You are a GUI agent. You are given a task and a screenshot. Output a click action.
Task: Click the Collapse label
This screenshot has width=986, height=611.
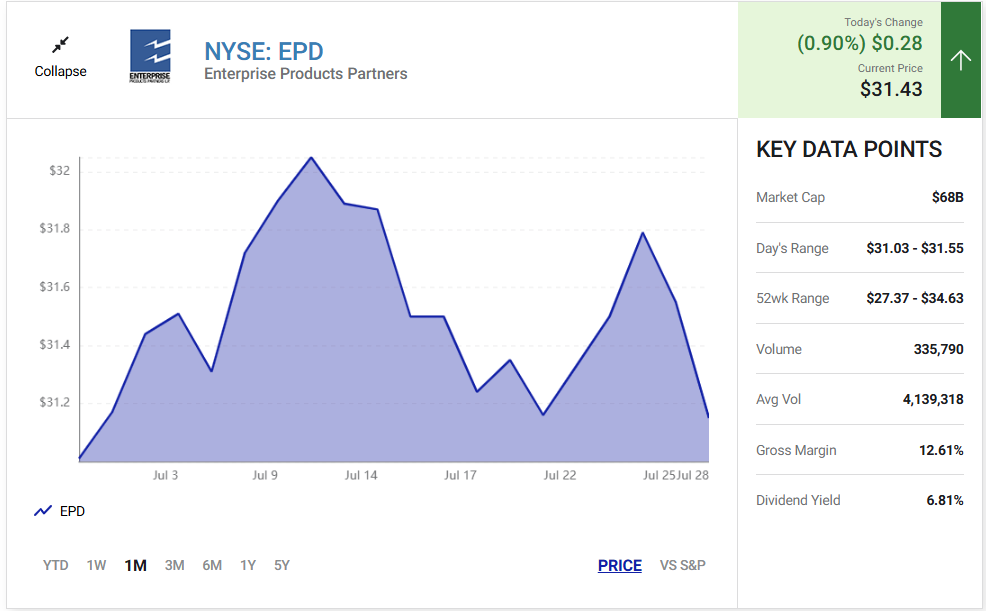pos(60,71)
